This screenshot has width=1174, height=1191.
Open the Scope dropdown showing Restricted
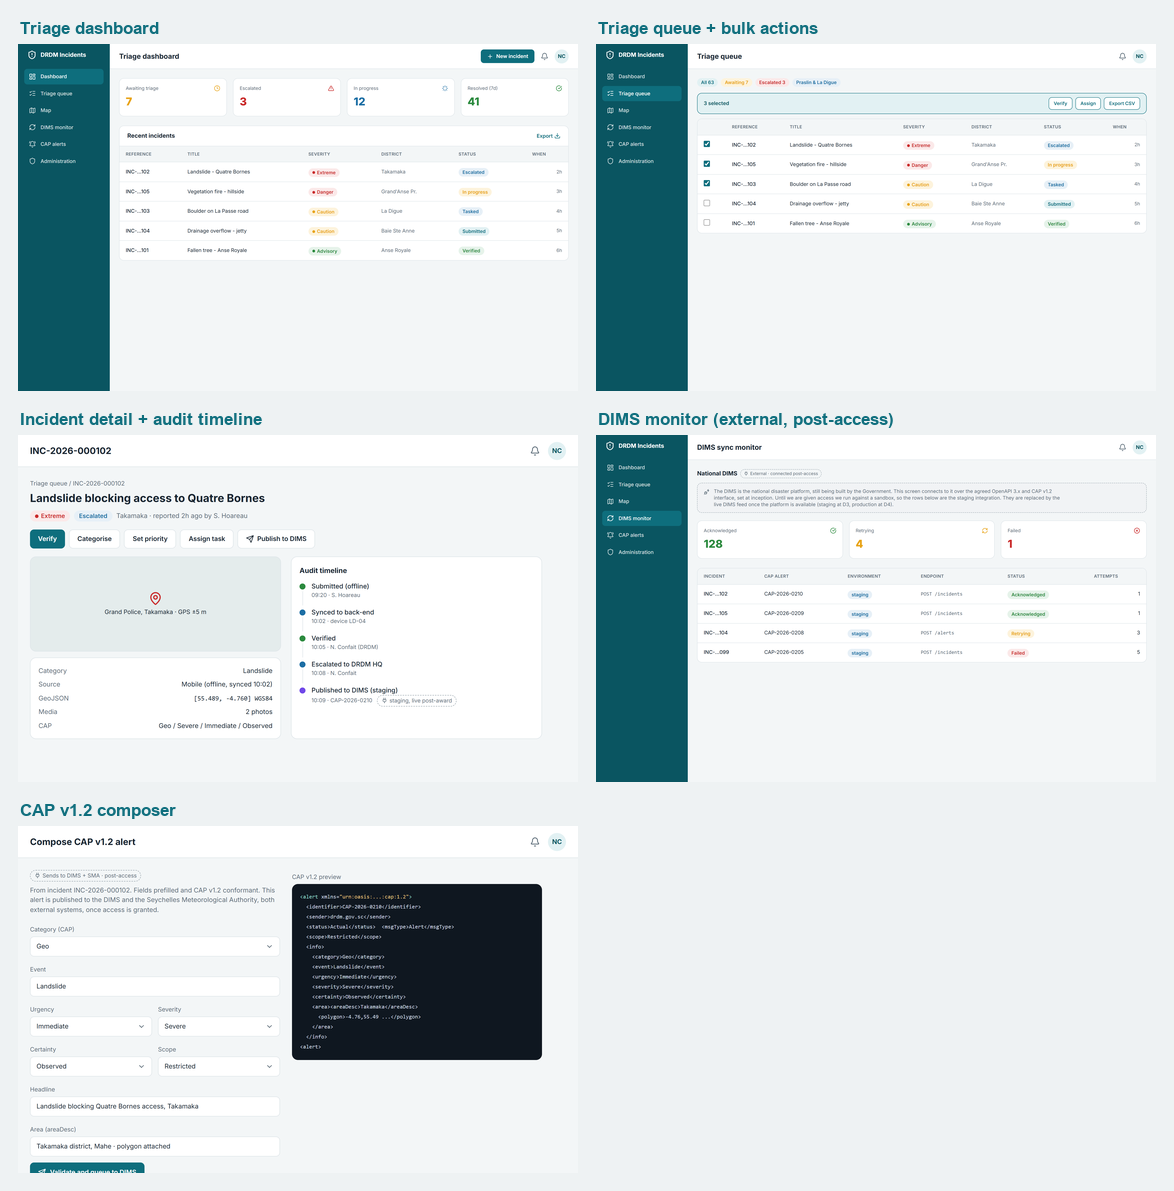219,1066
